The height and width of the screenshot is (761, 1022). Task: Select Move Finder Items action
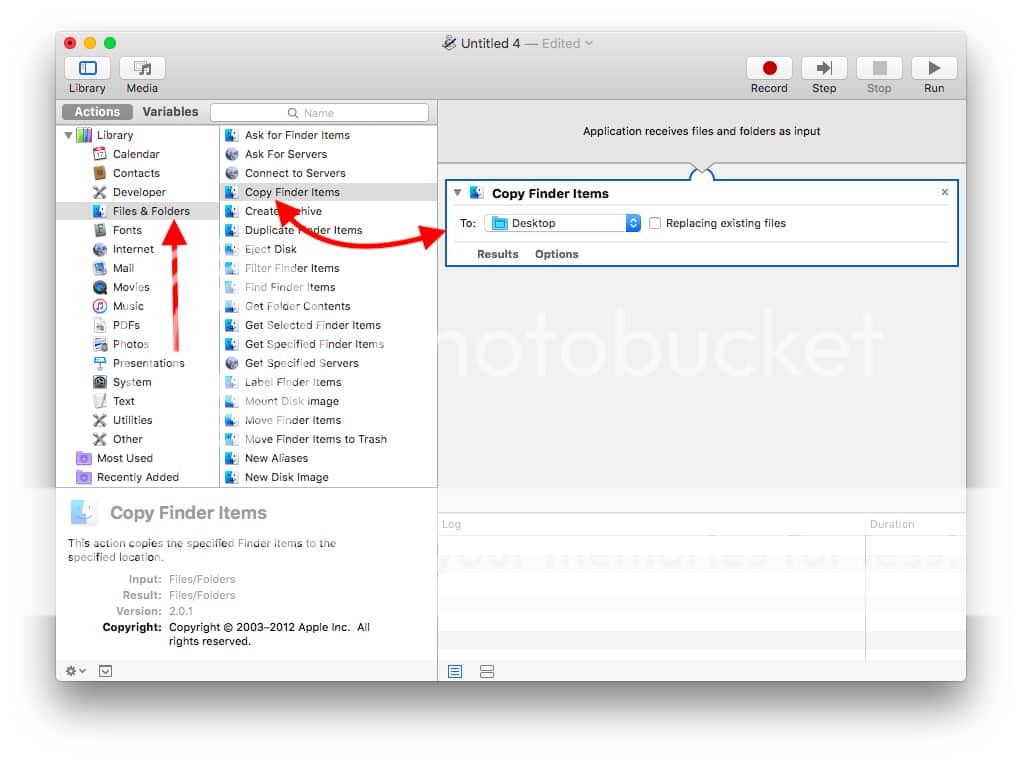[x=328, y=420]
